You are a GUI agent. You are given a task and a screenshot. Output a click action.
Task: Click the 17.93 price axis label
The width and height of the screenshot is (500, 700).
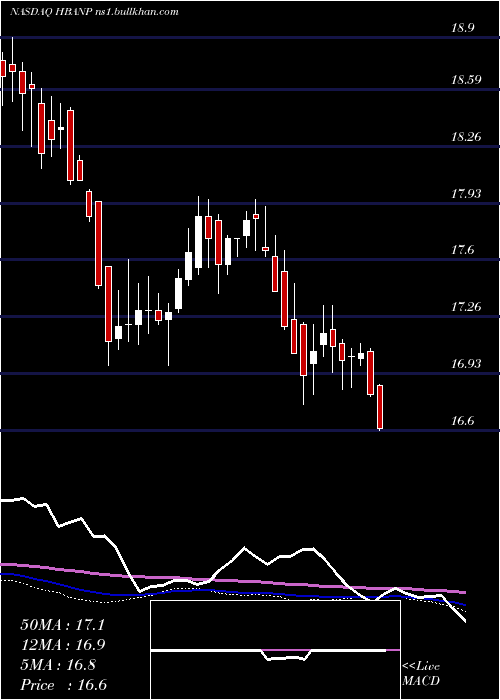(468, 194)
